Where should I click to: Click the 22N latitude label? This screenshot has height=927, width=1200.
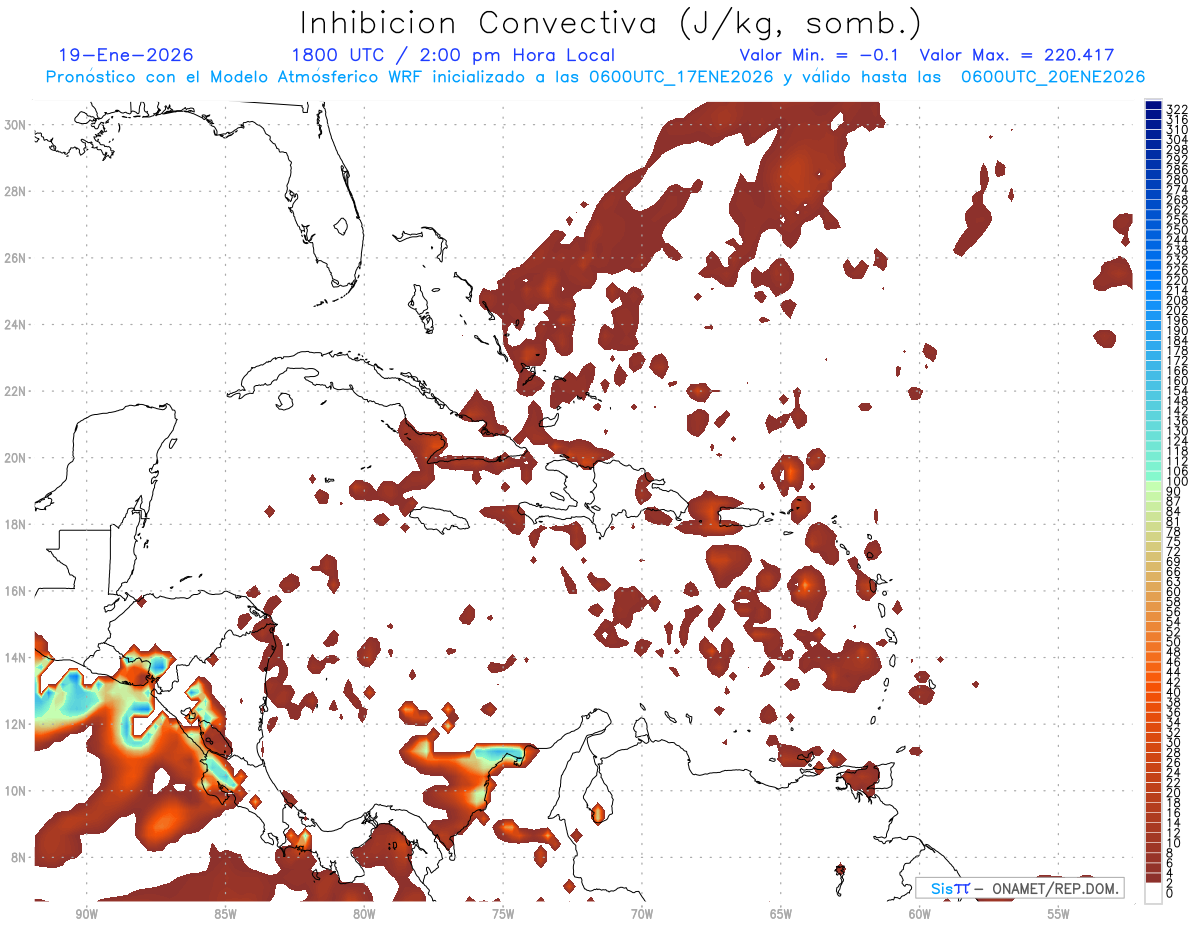(x=16, y=391)
